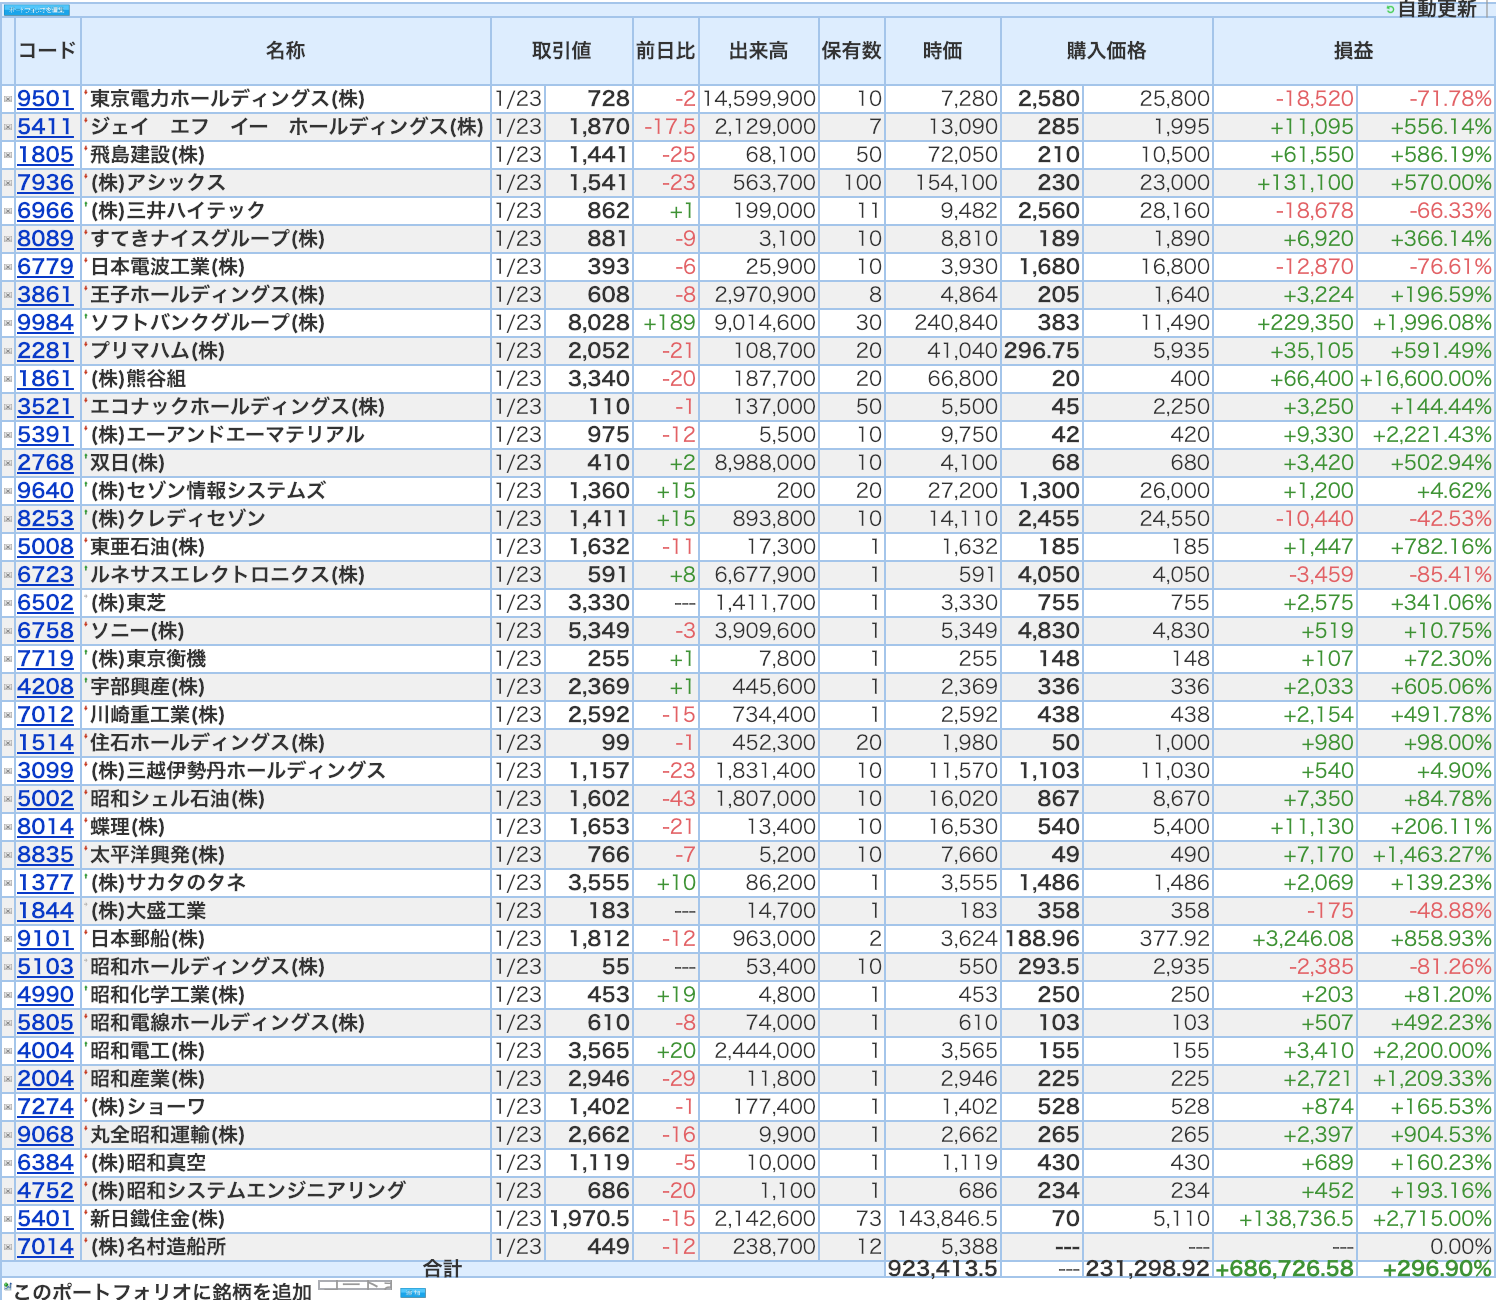This screenshot has height=1300, width=1496.
Task: Click the row icon left of code 5411
Action: click(x=8, y=127)
